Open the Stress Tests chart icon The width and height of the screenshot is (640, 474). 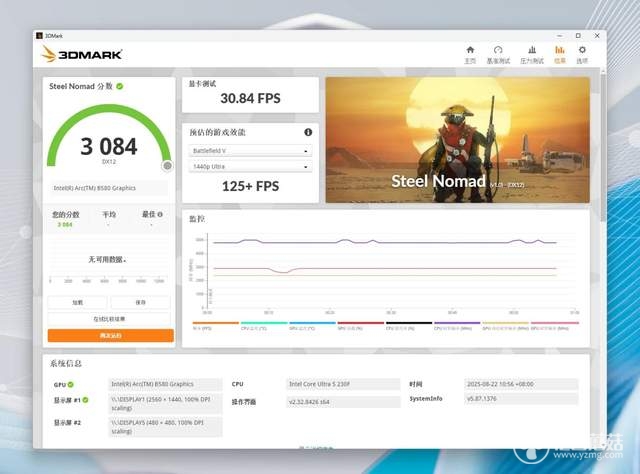pos(532,50)
